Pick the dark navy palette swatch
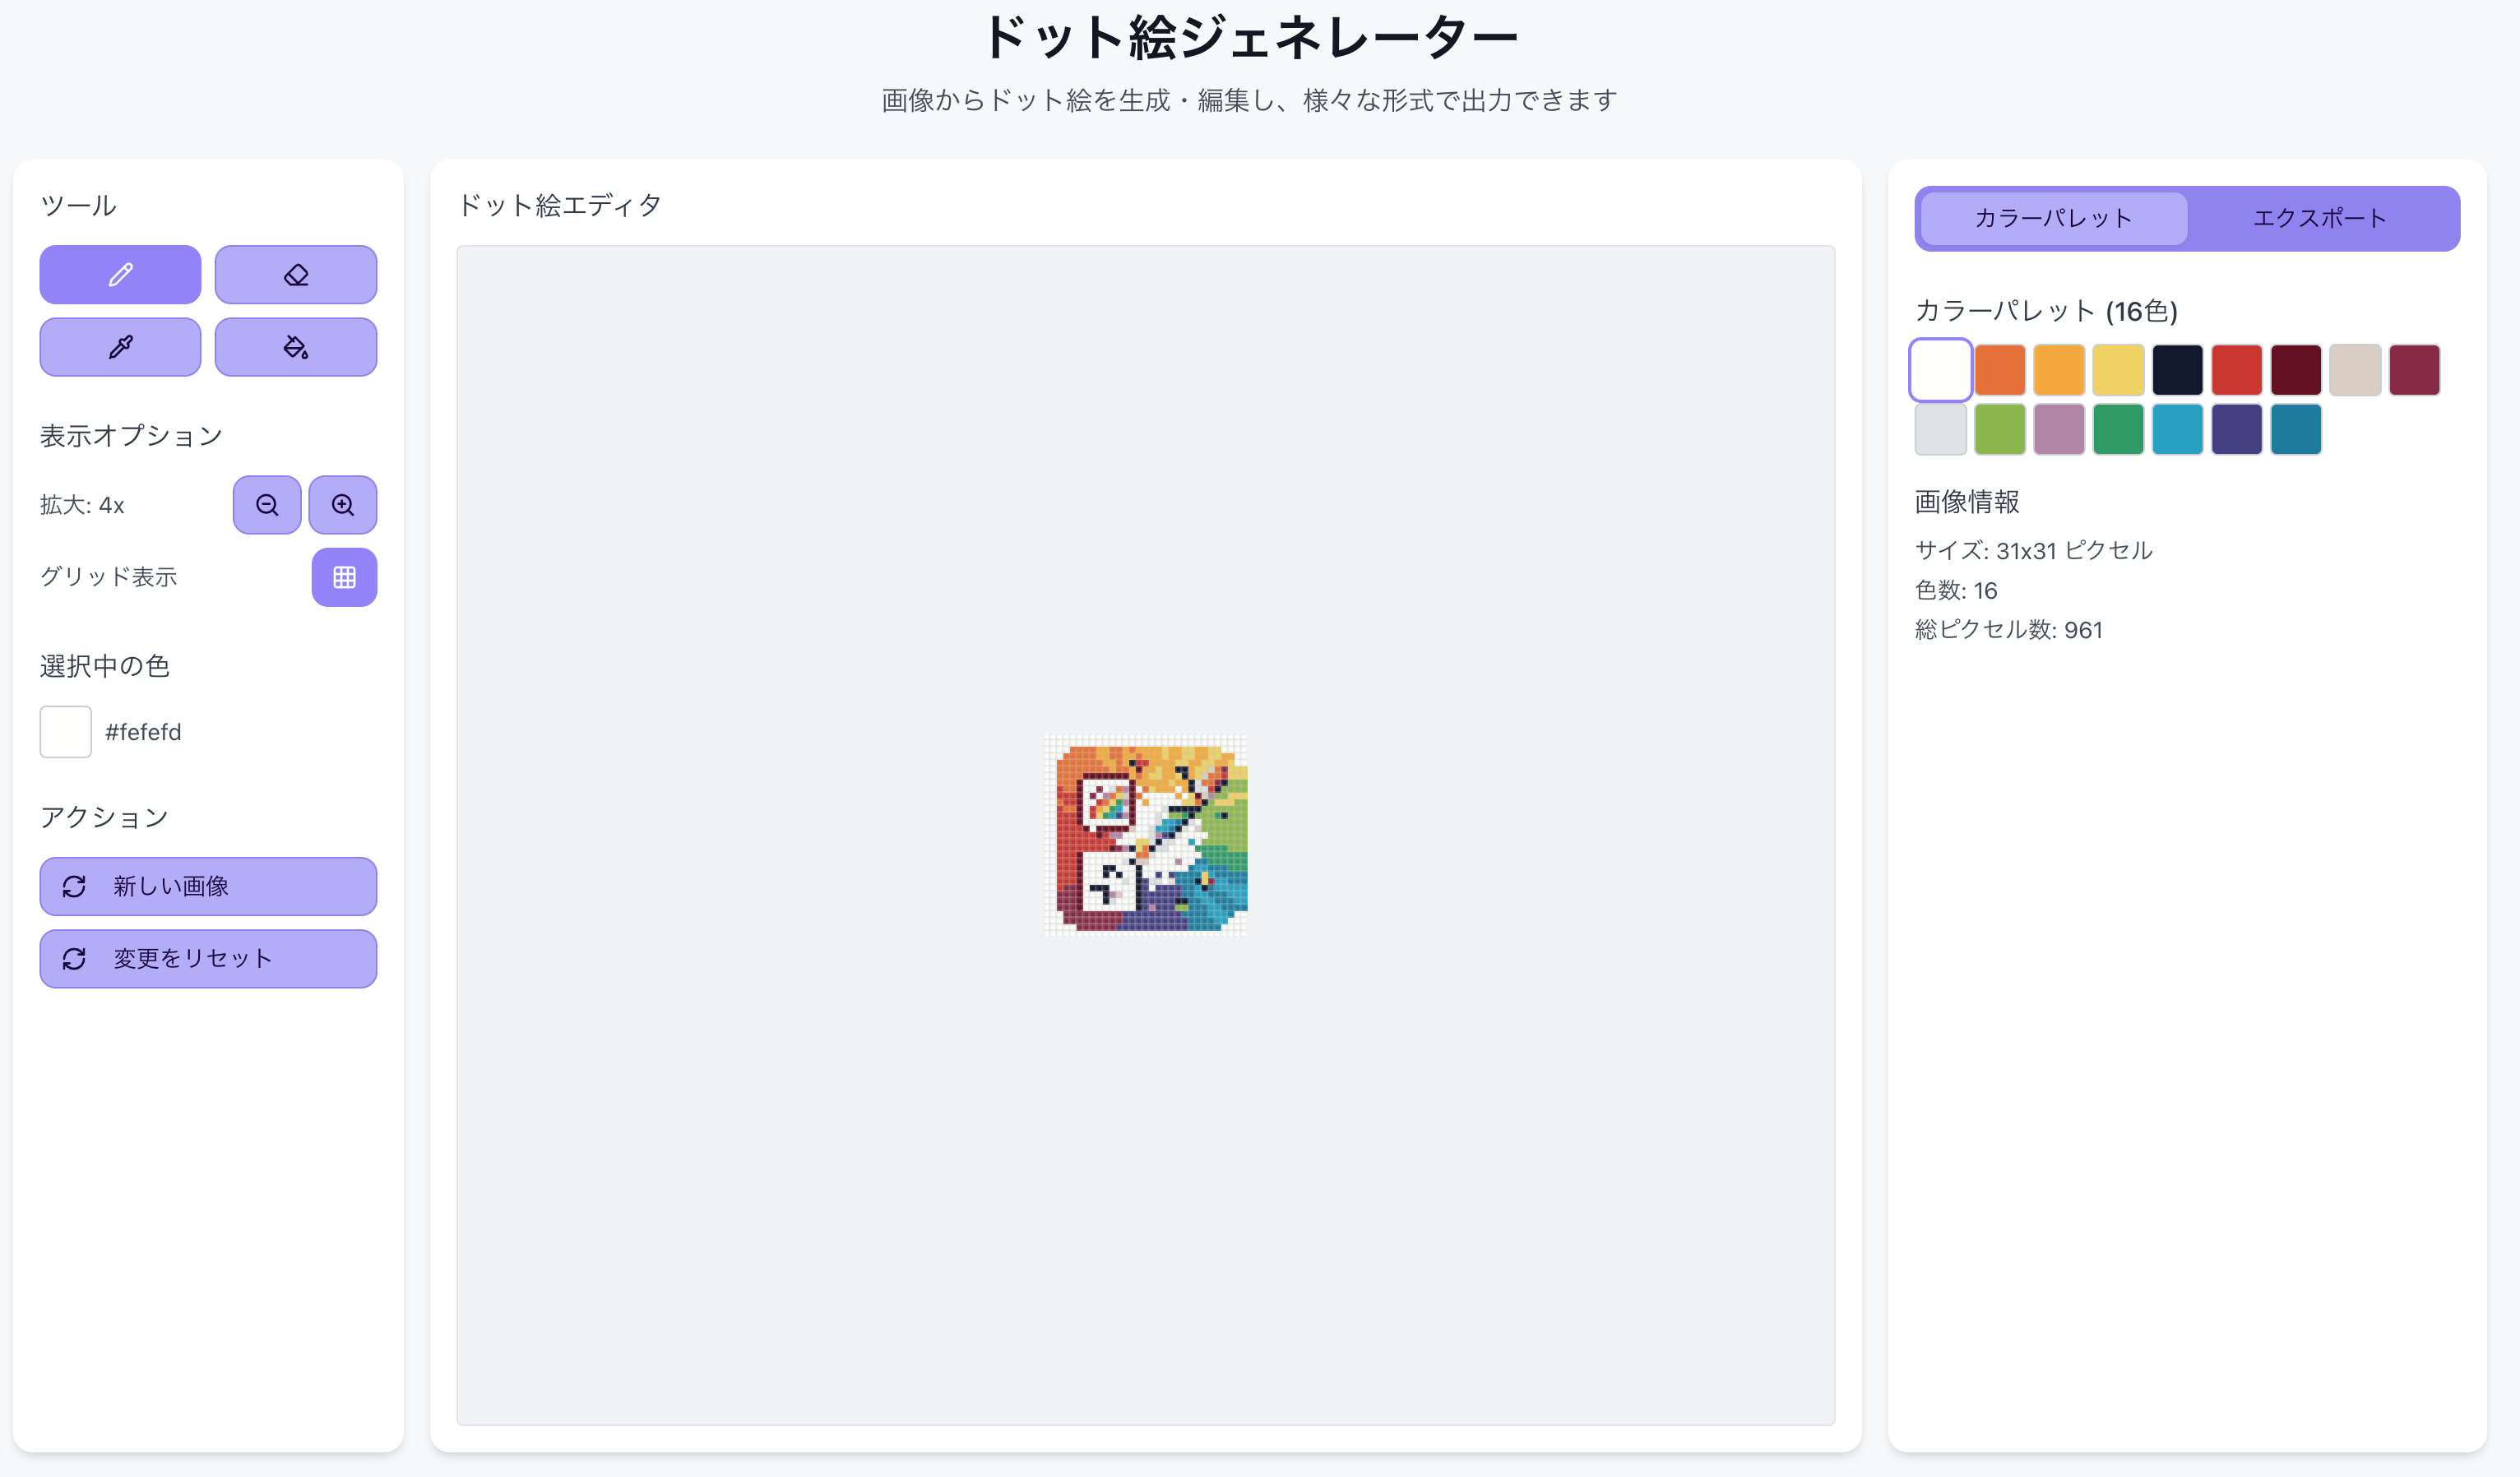2520x1477 pixels. 2177,370
